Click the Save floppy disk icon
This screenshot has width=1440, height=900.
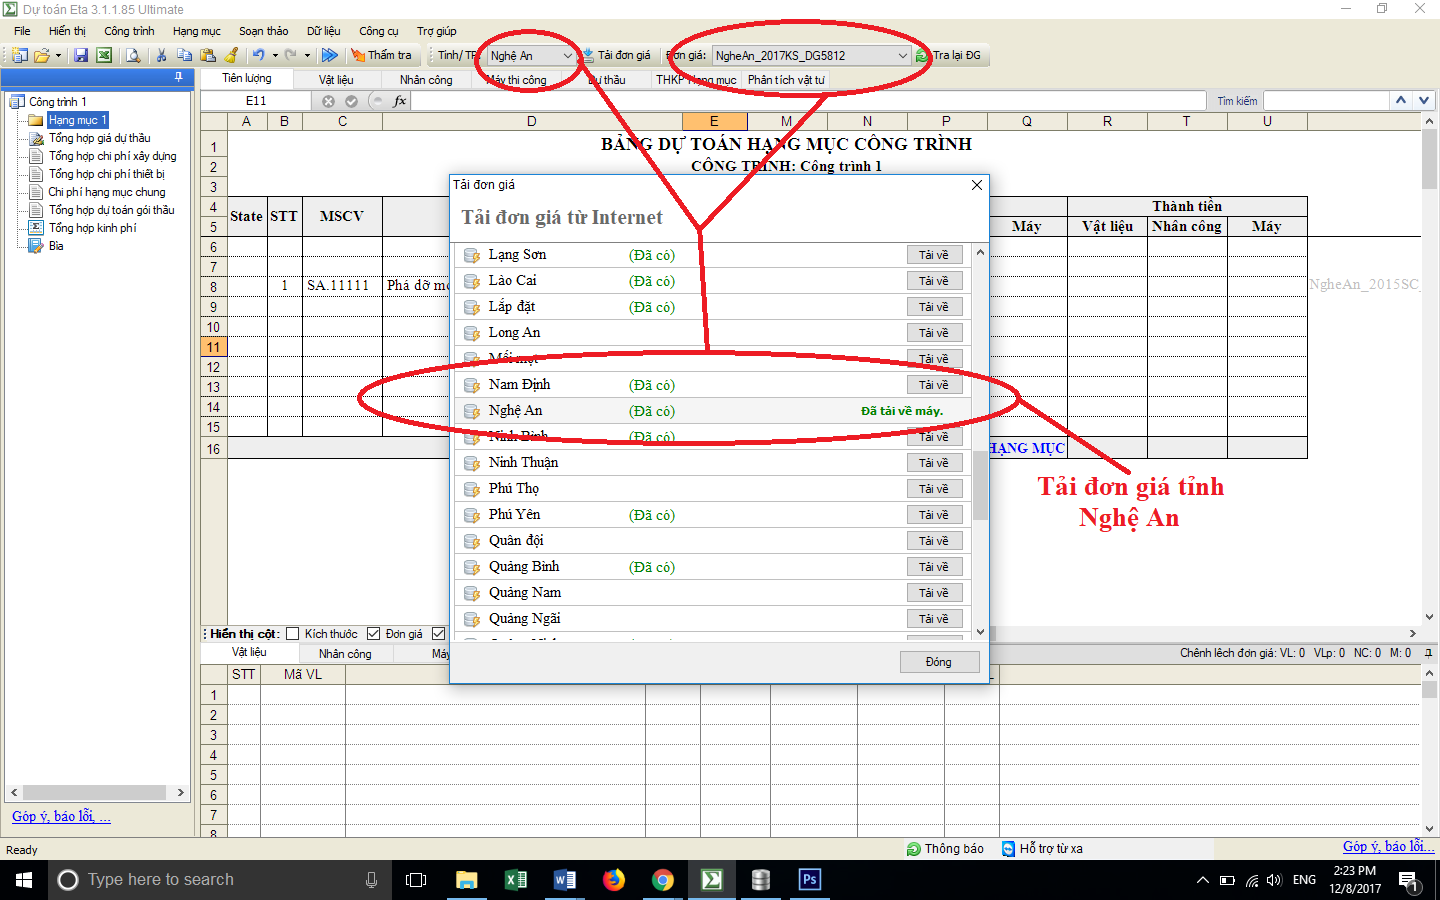click(81, 56)
